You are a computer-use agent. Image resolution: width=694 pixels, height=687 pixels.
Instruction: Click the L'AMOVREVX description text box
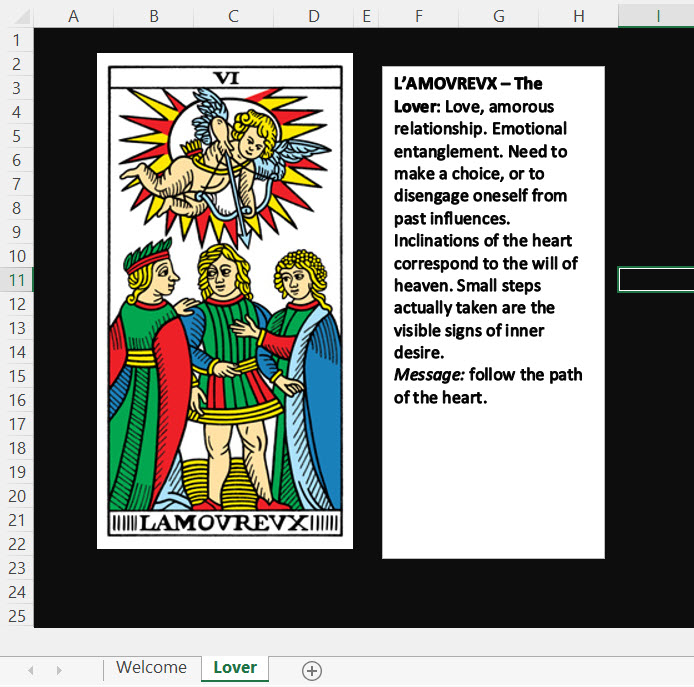tap(493, 313)
